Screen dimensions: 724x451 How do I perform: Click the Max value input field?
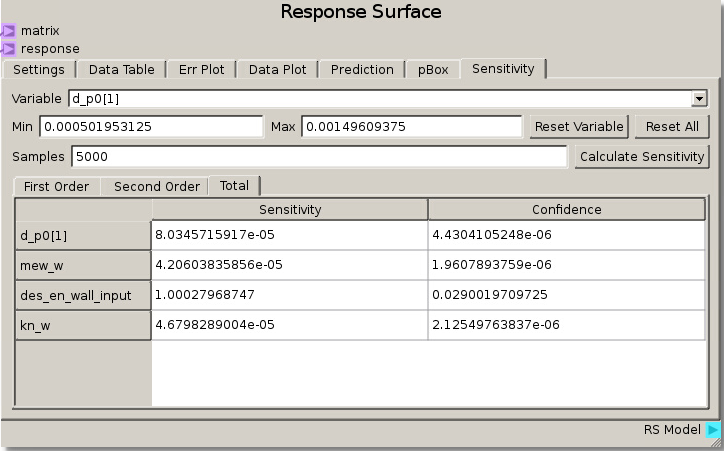coord(411,127)
